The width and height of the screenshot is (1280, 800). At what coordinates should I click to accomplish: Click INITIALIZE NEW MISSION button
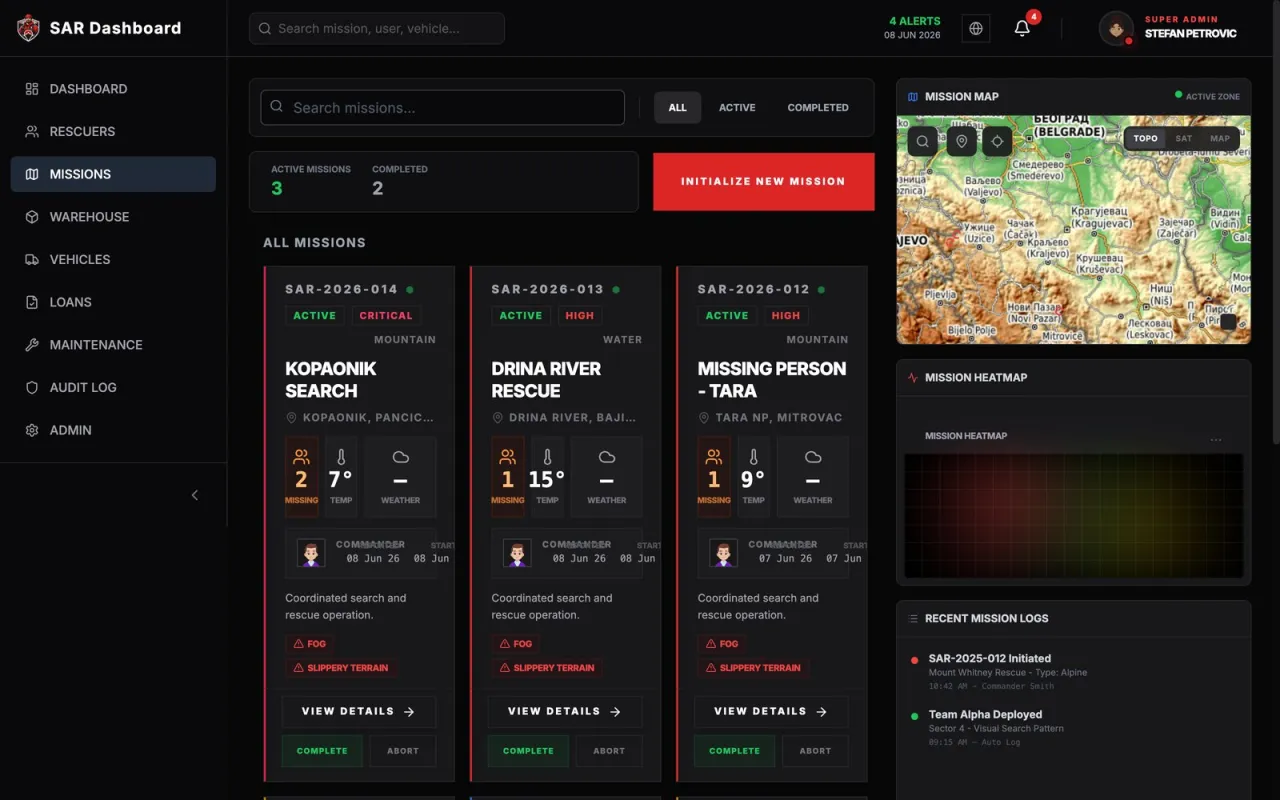tap(764, 181)
